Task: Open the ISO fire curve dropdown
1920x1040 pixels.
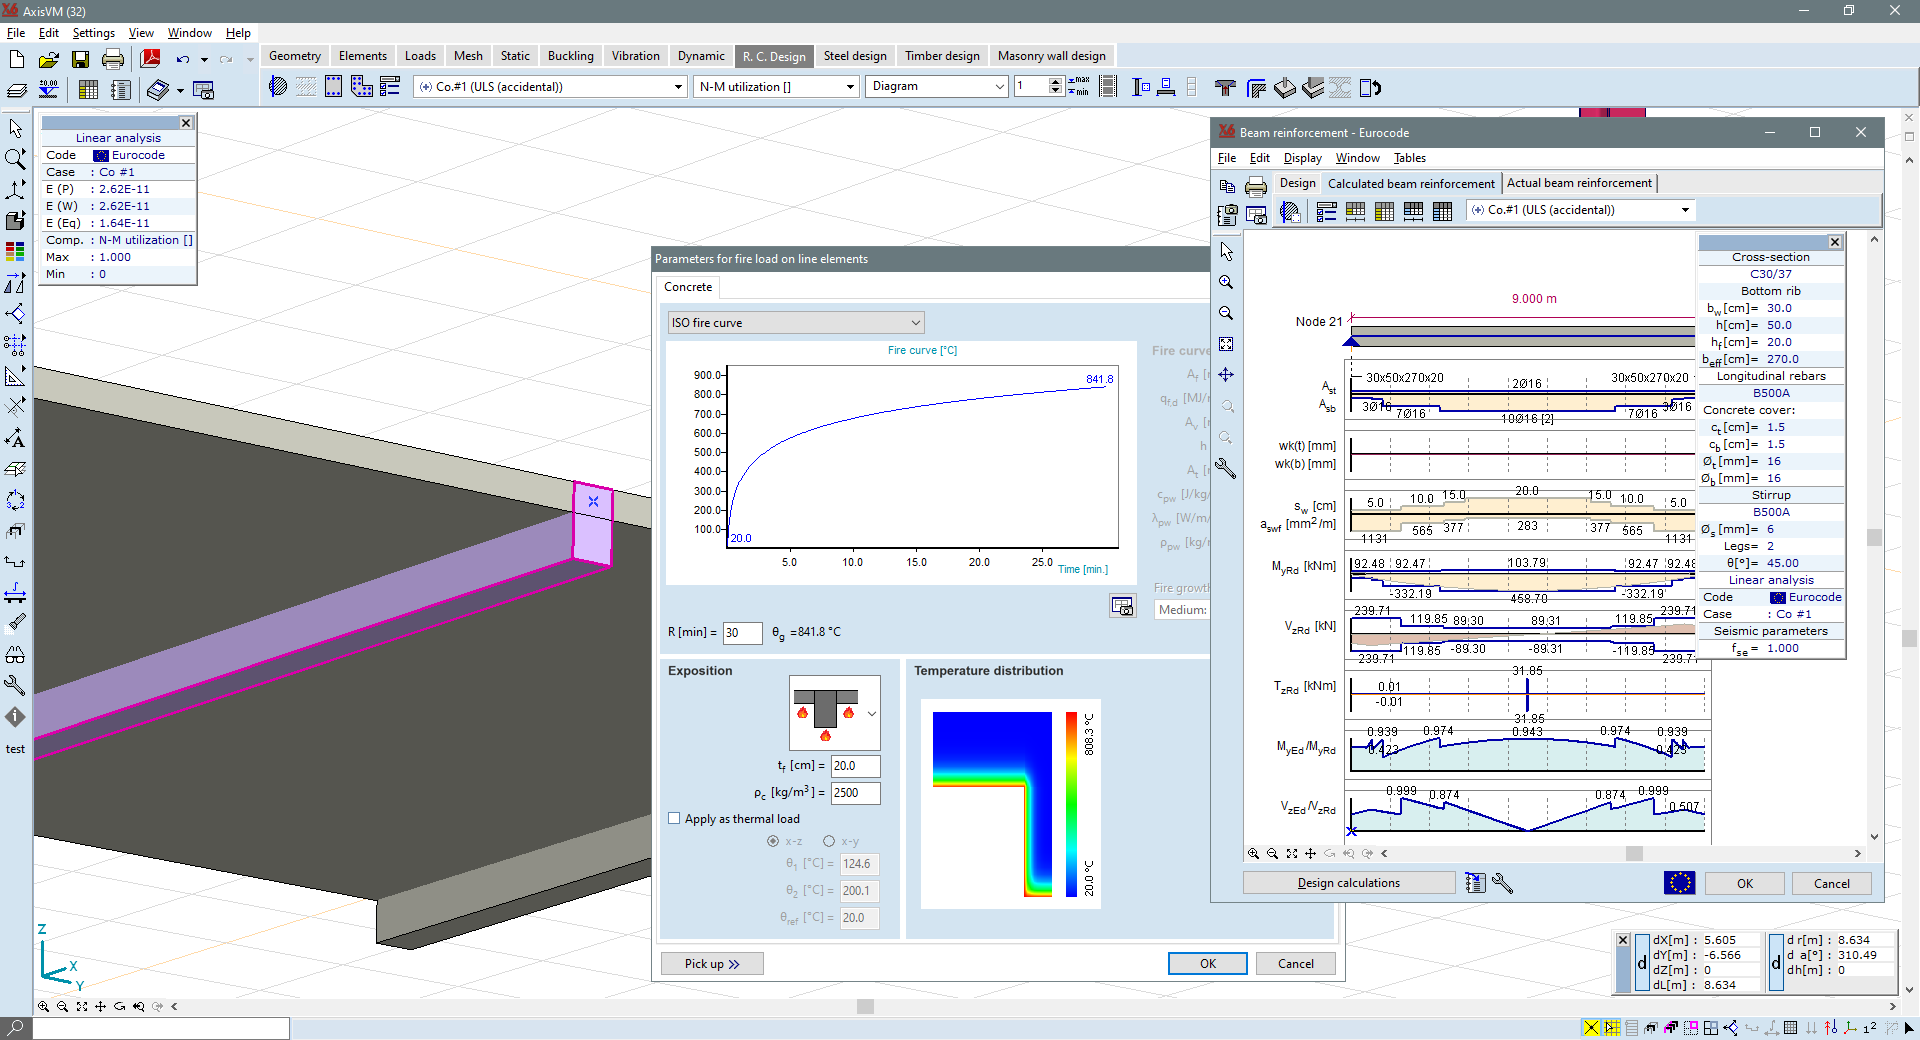Action: [796, 323]
